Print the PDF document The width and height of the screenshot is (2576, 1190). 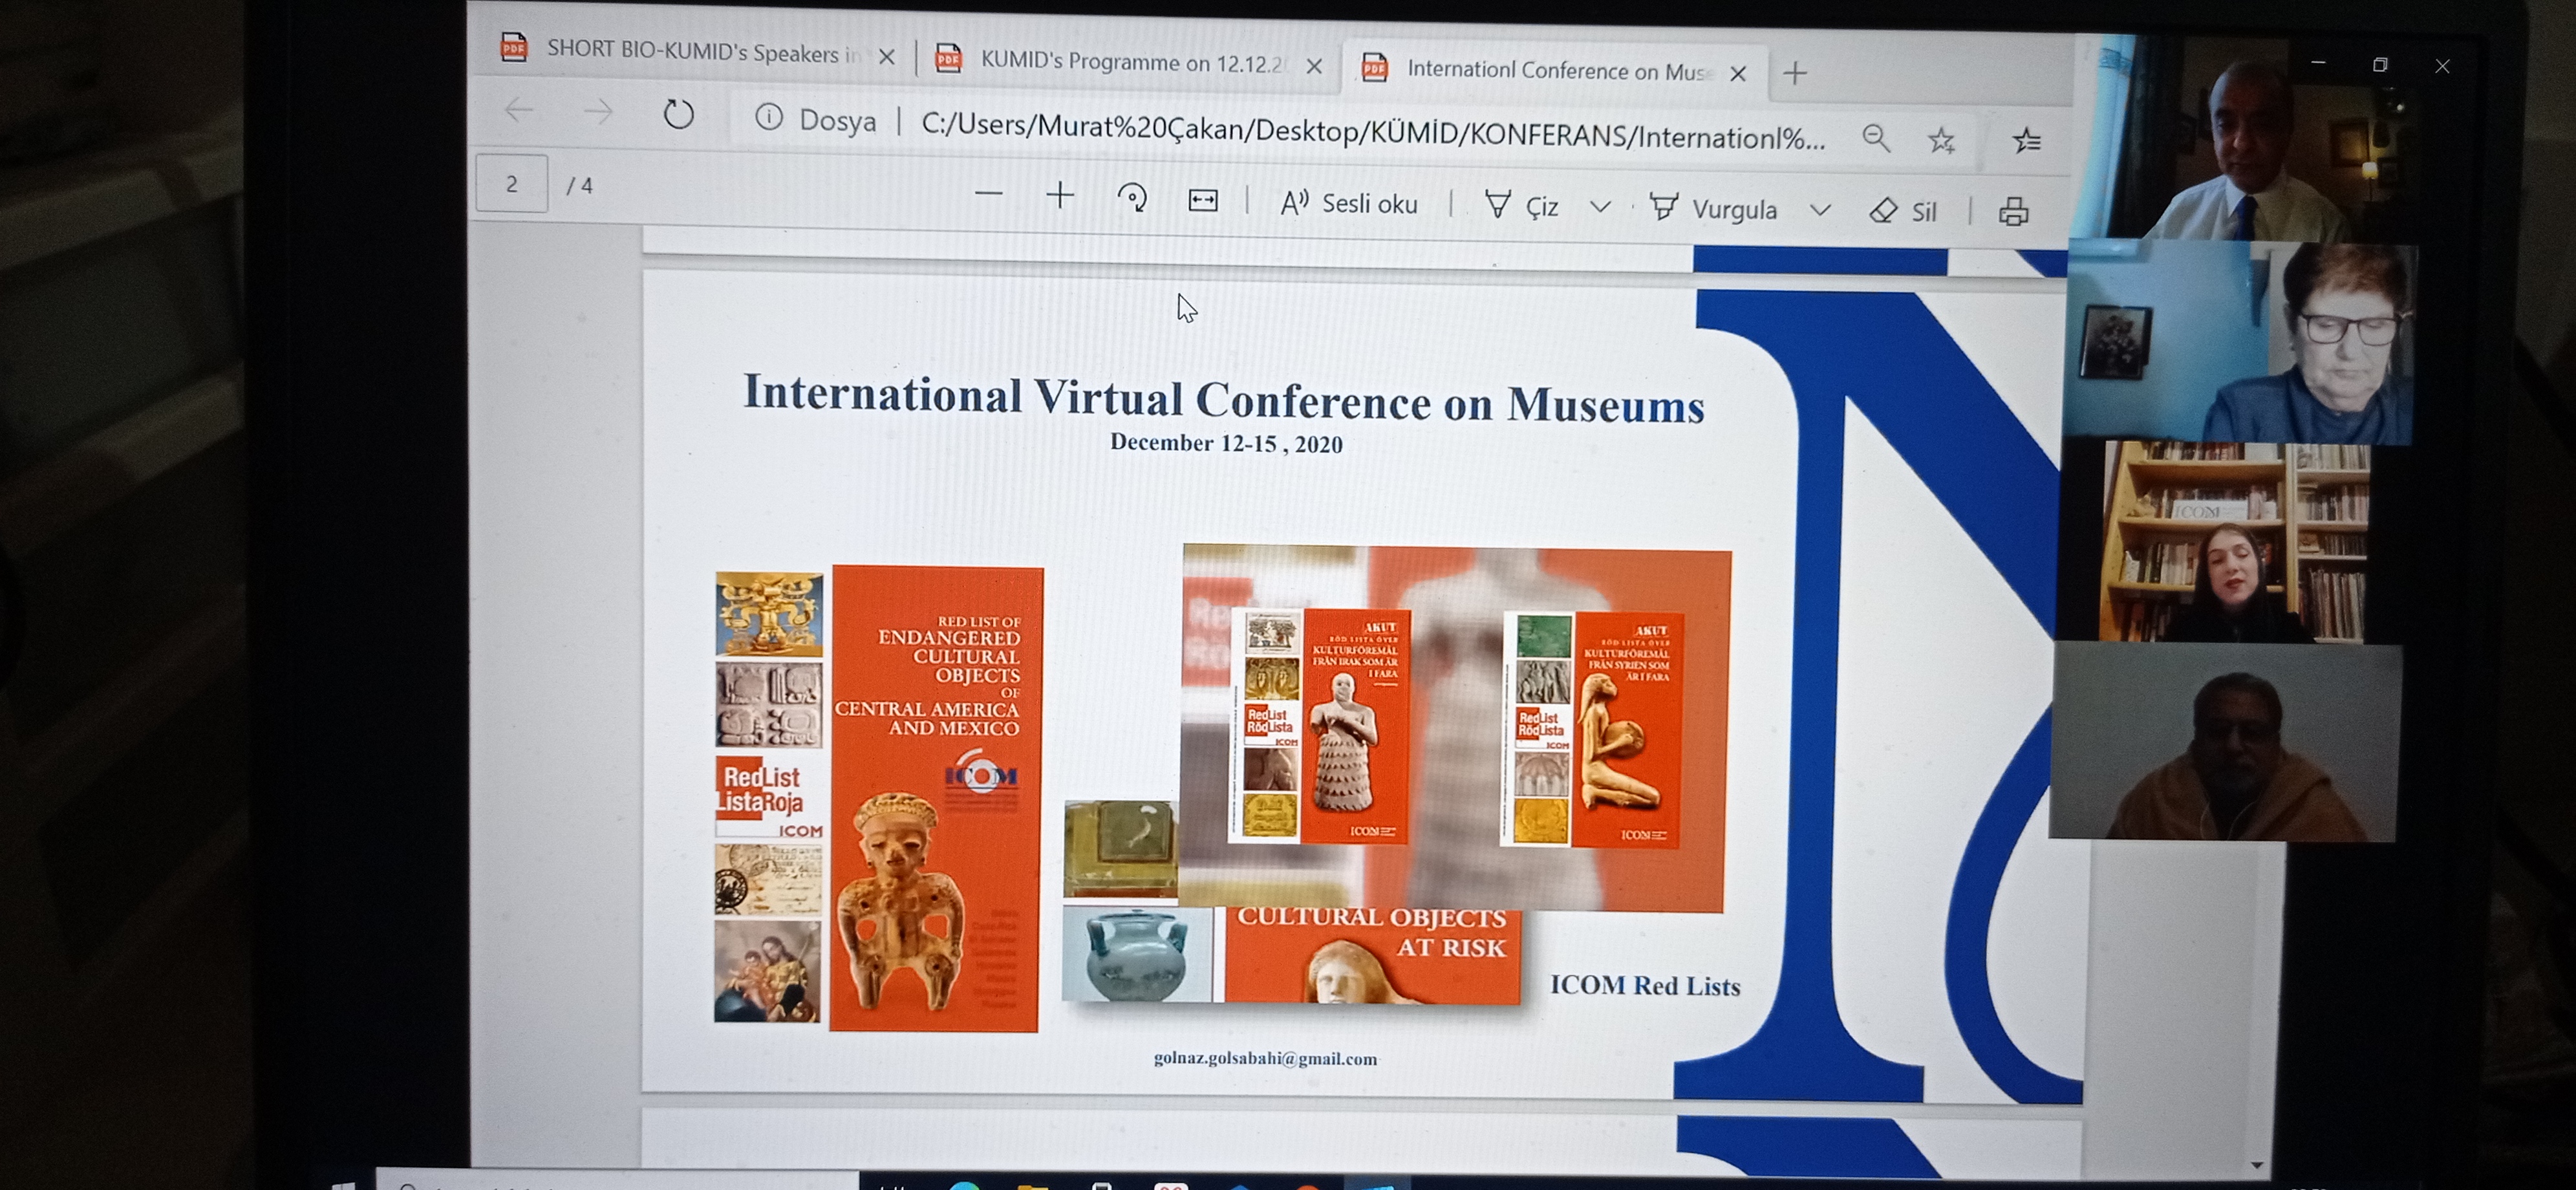[x=2013, y=212]
